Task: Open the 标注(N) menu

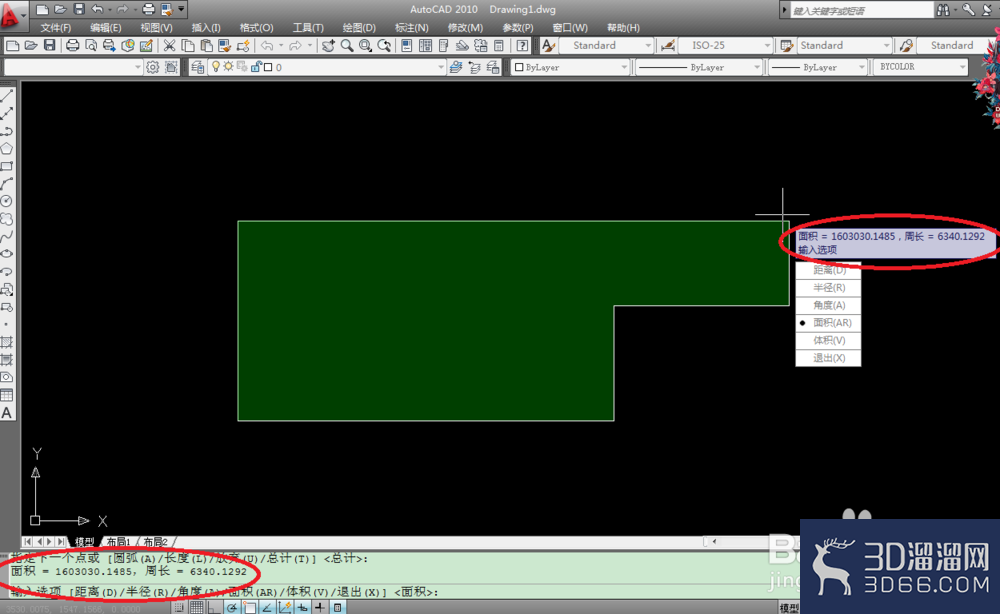Action: point(411,27)
